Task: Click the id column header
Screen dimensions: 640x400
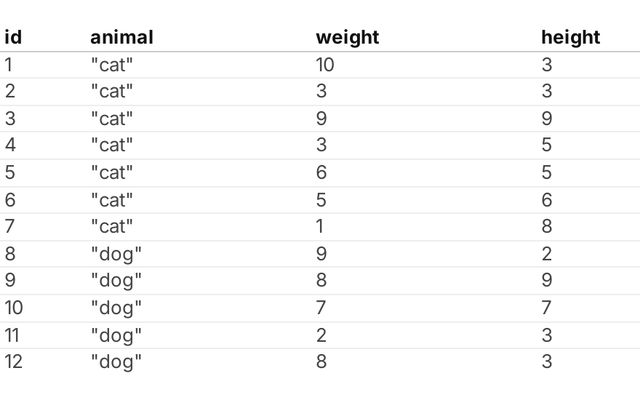Action: 14,38
